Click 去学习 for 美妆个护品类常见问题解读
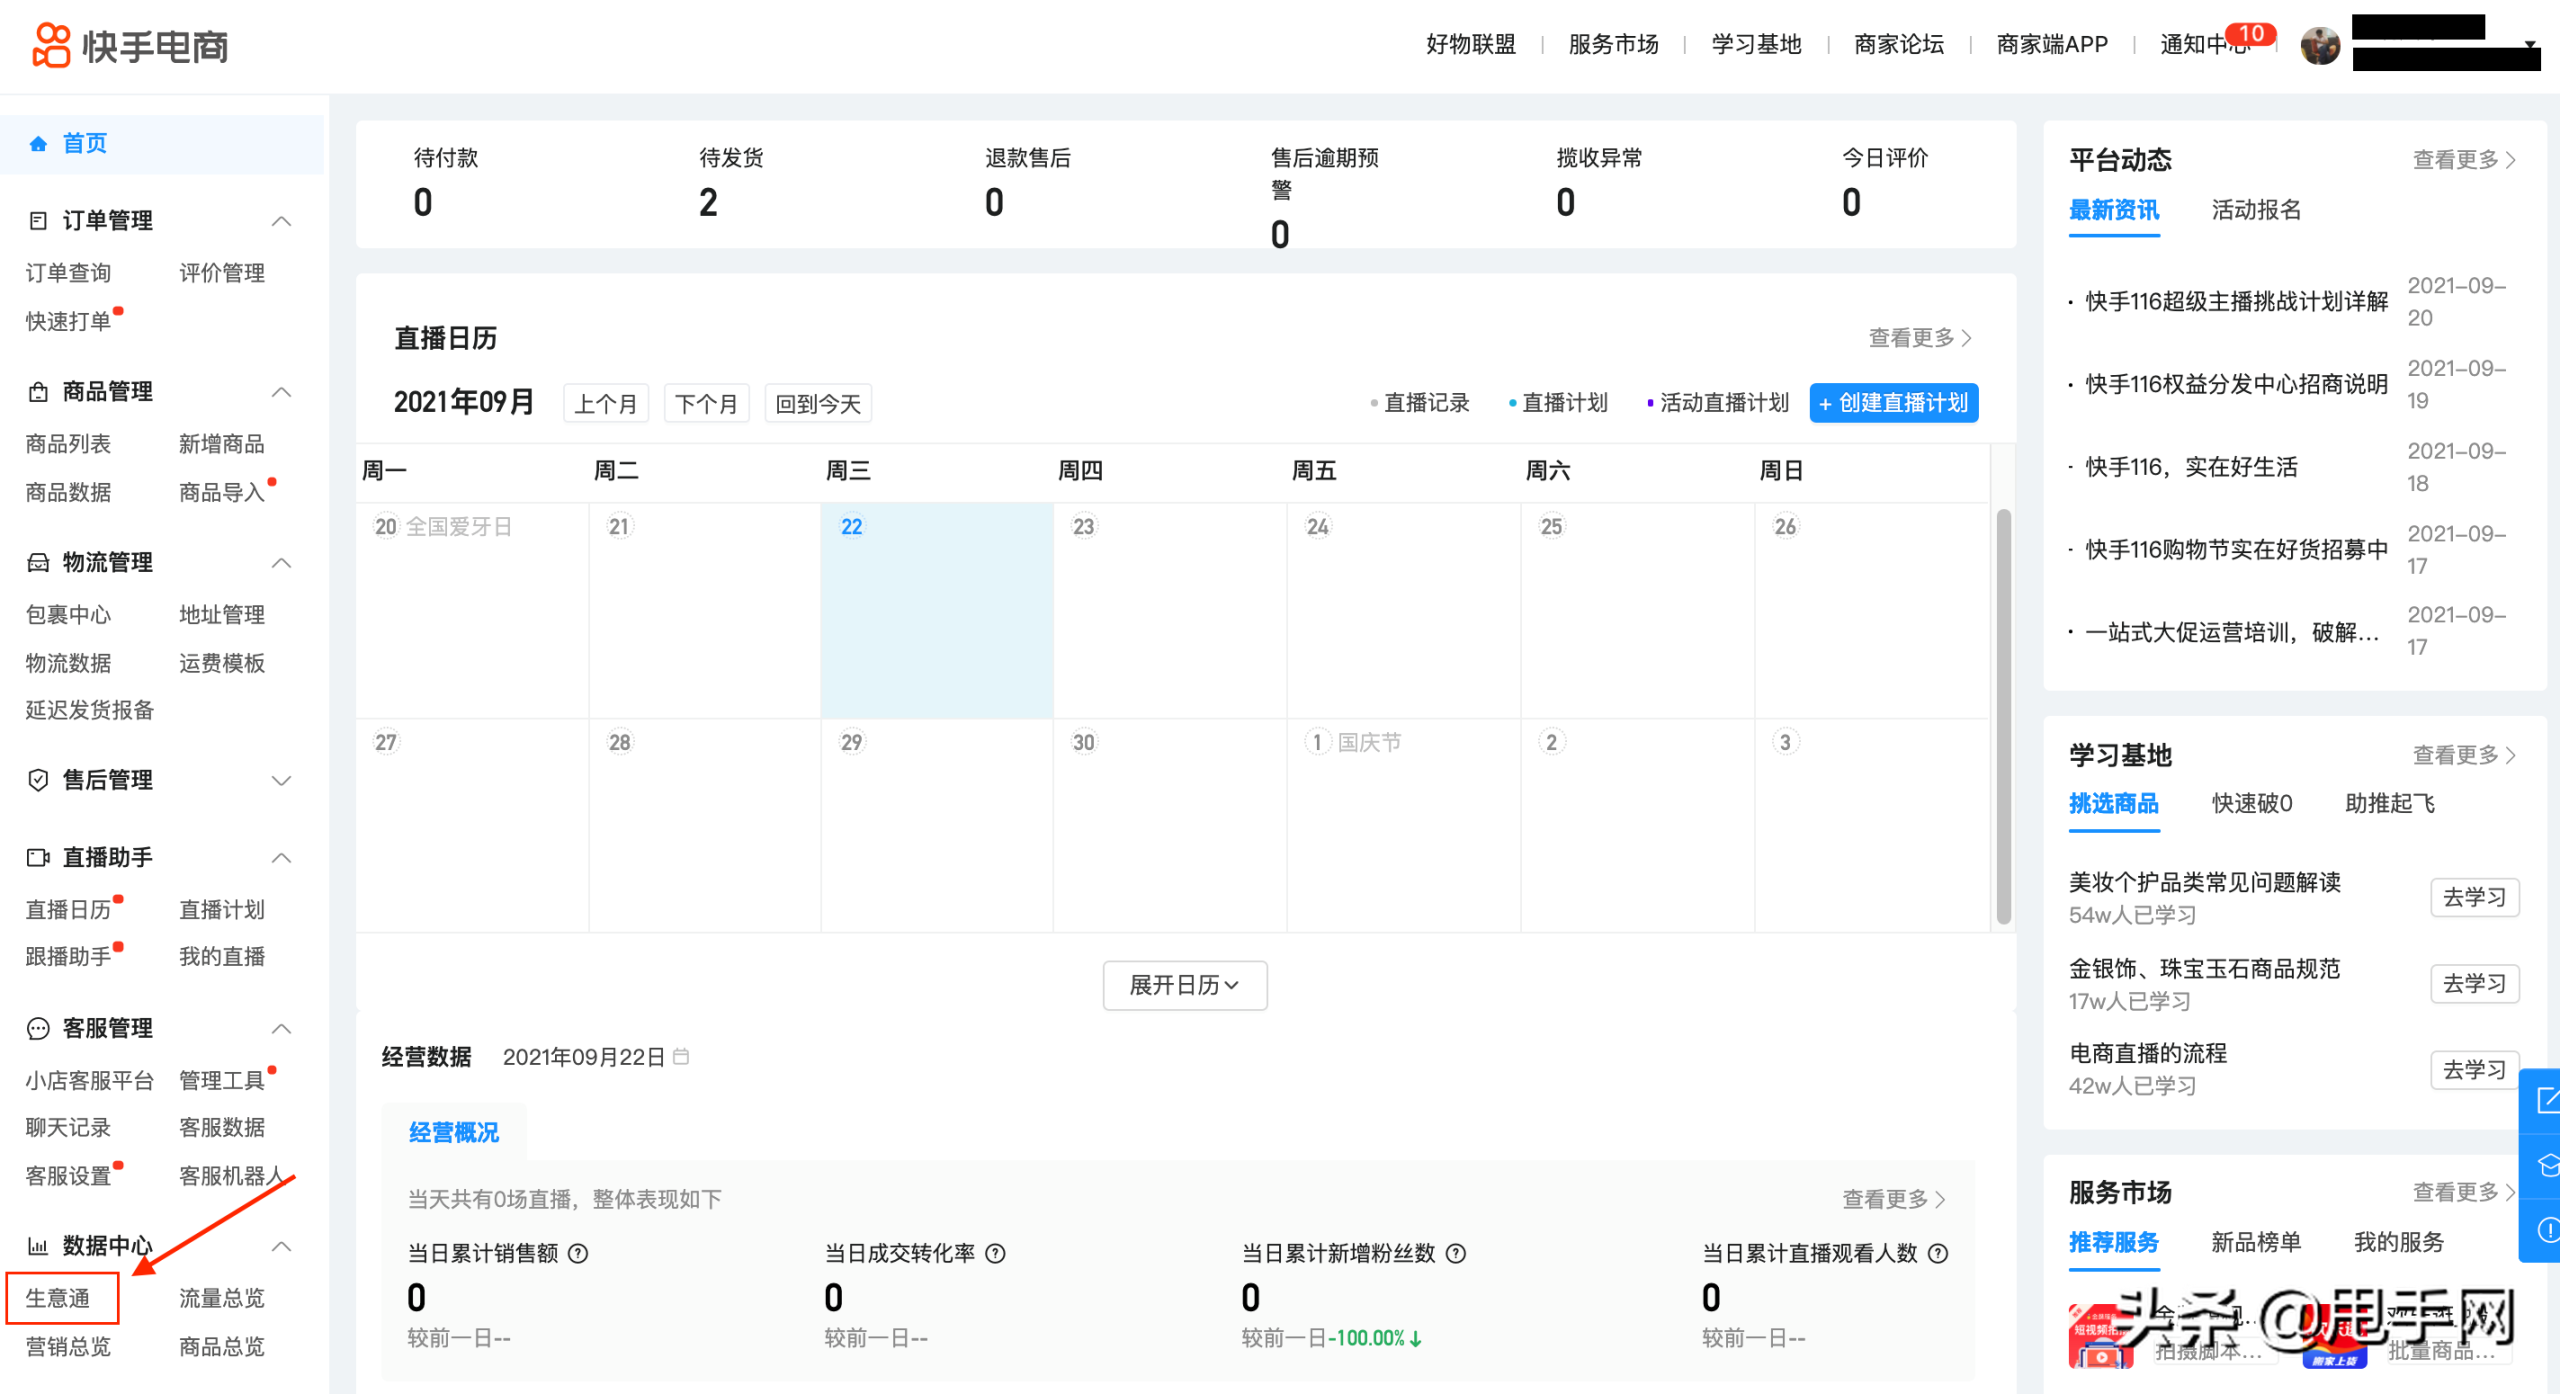The width and height of the screenshot is (2560, 1394). [x=2474, y=897]
